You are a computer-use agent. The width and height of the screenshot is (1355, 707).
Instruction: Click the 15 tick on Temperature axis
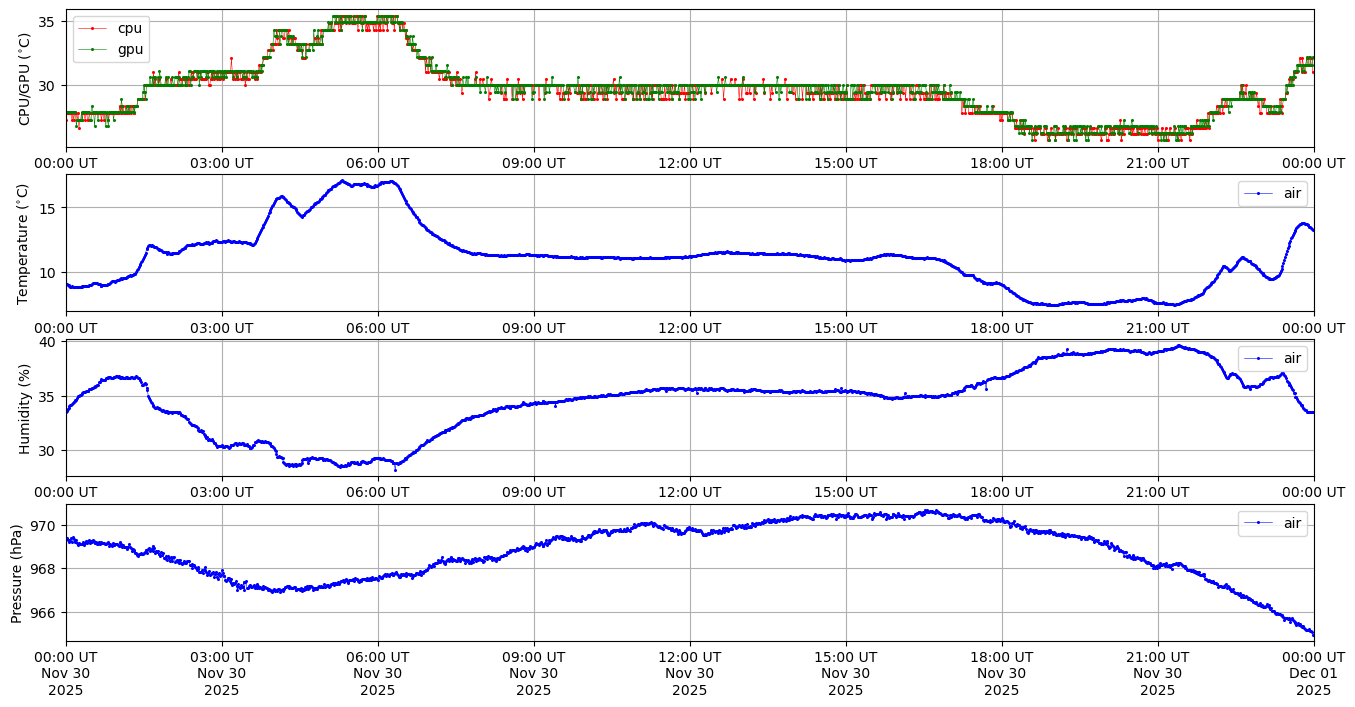tap(49, 208)
